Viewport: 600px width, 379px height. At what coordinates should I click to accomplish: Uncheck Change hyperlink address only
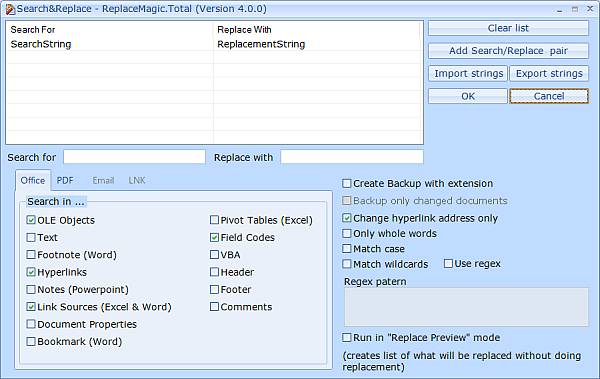[347, 218]
